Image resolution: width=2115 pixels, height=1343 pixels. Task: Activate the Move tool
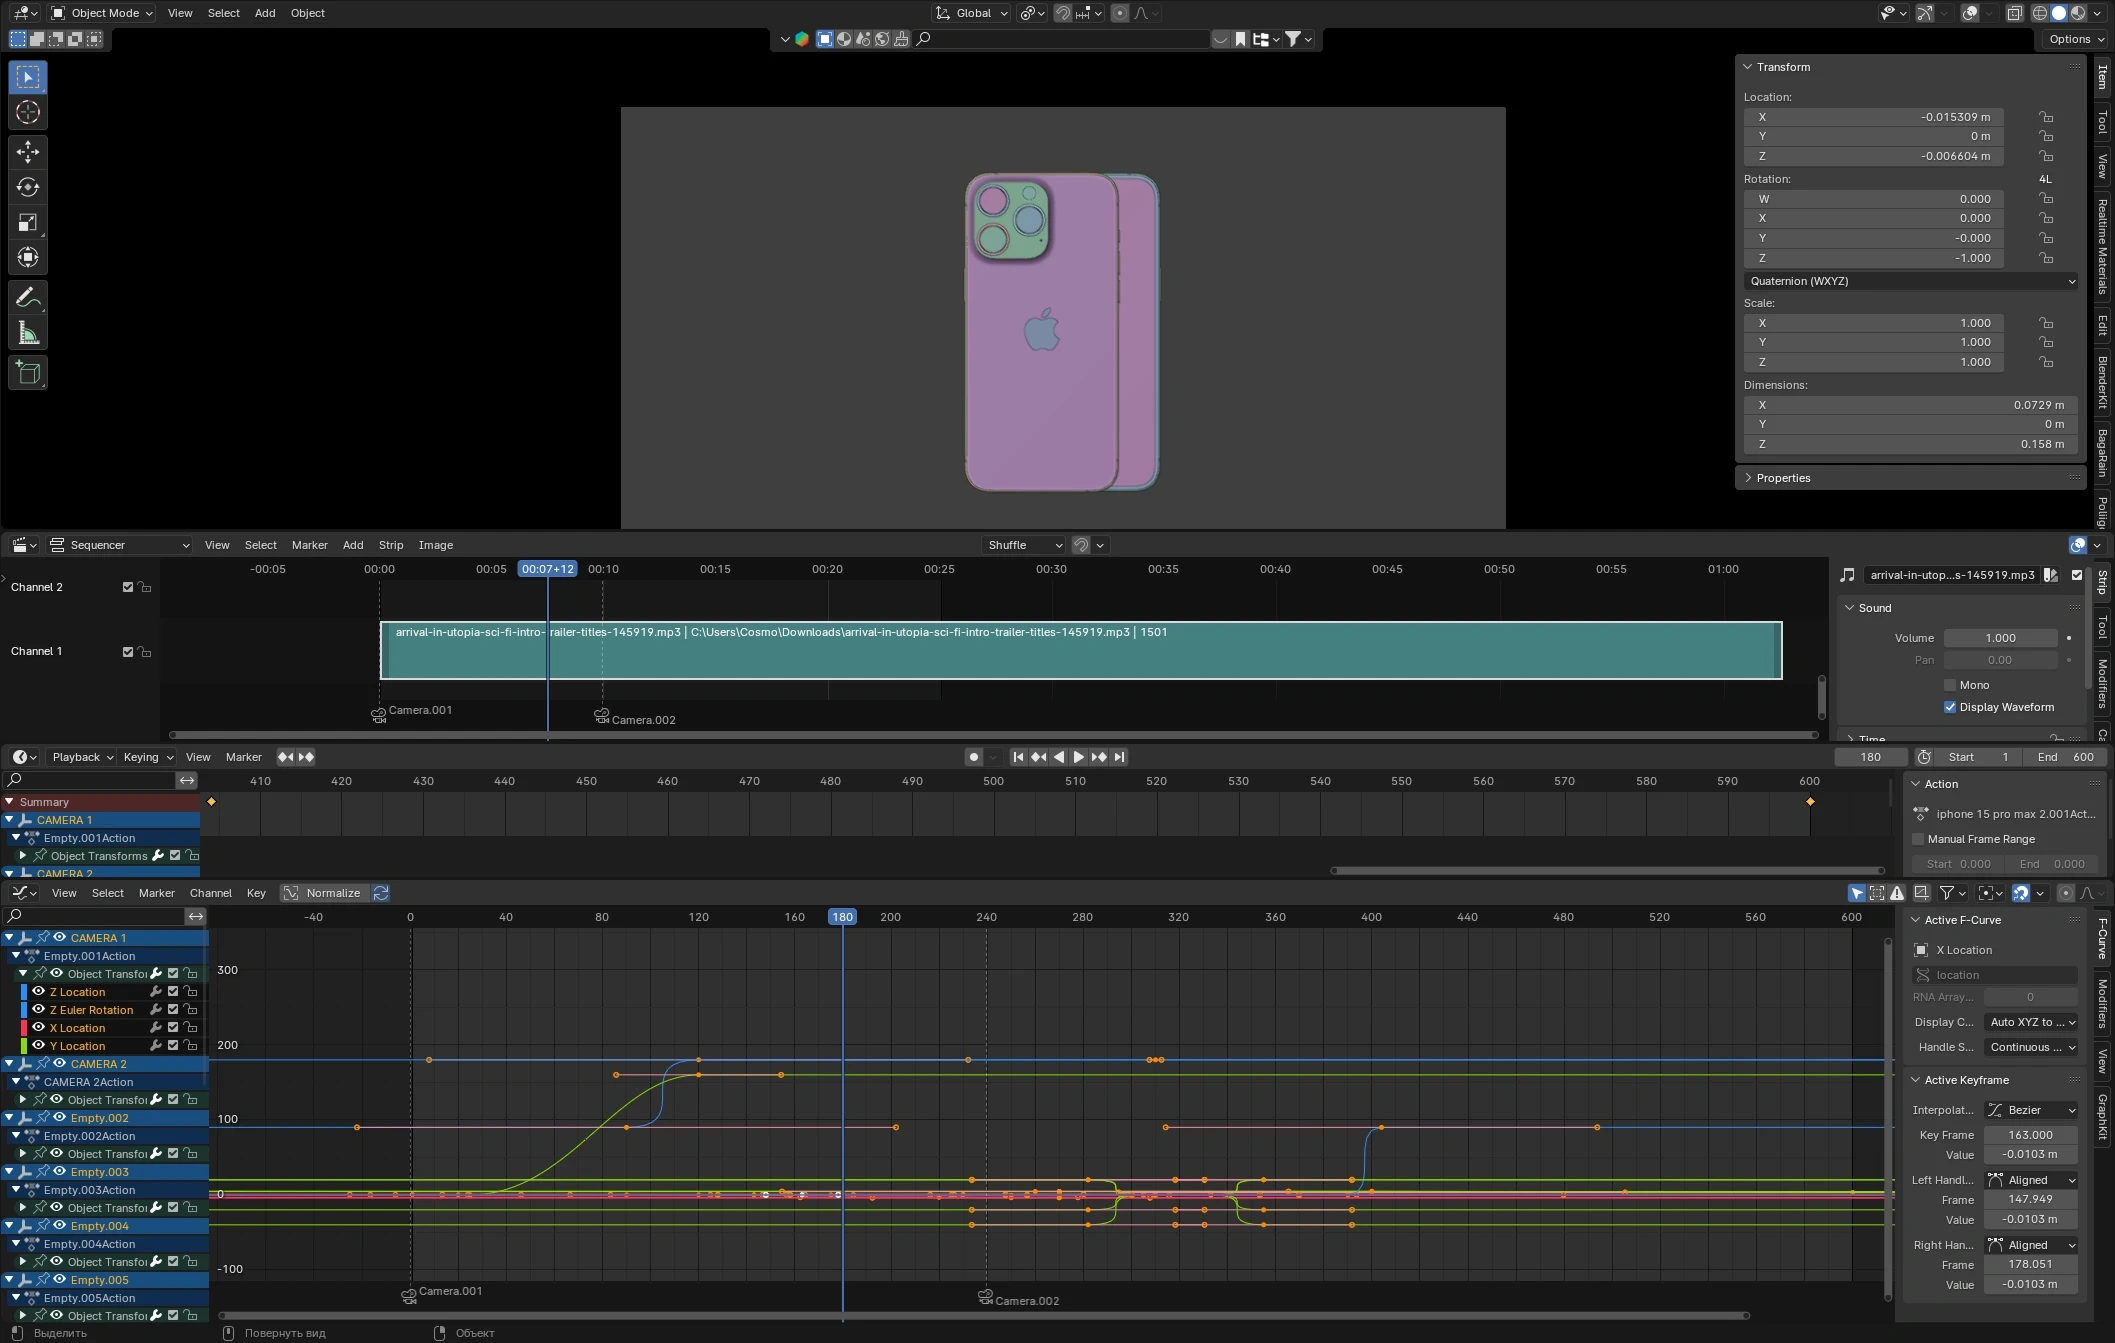click(x=28, y=151)
